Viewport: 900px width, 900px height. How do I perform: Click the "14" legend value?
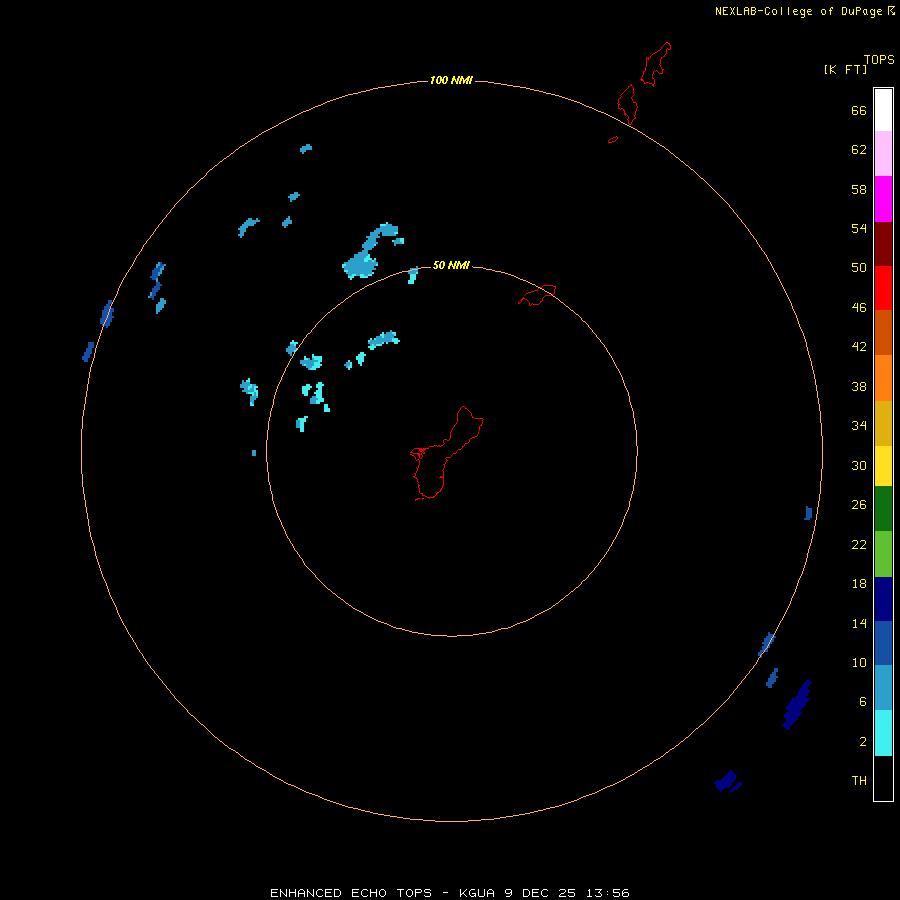click(859, 623)
